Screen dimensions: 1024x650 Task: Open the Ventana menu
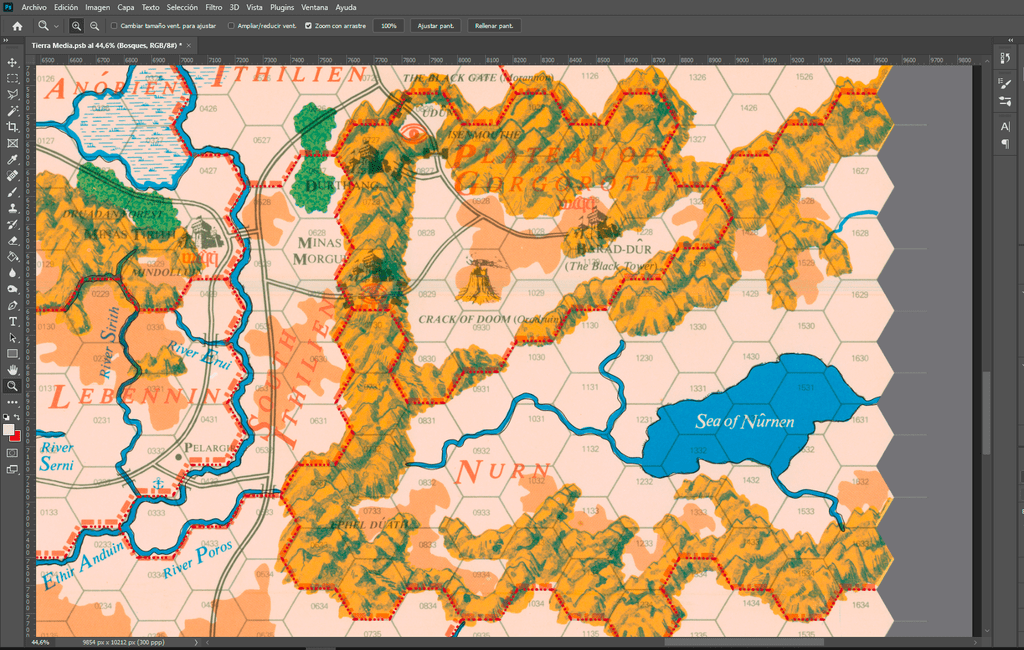pyautogui.click(x=315, y=7)
